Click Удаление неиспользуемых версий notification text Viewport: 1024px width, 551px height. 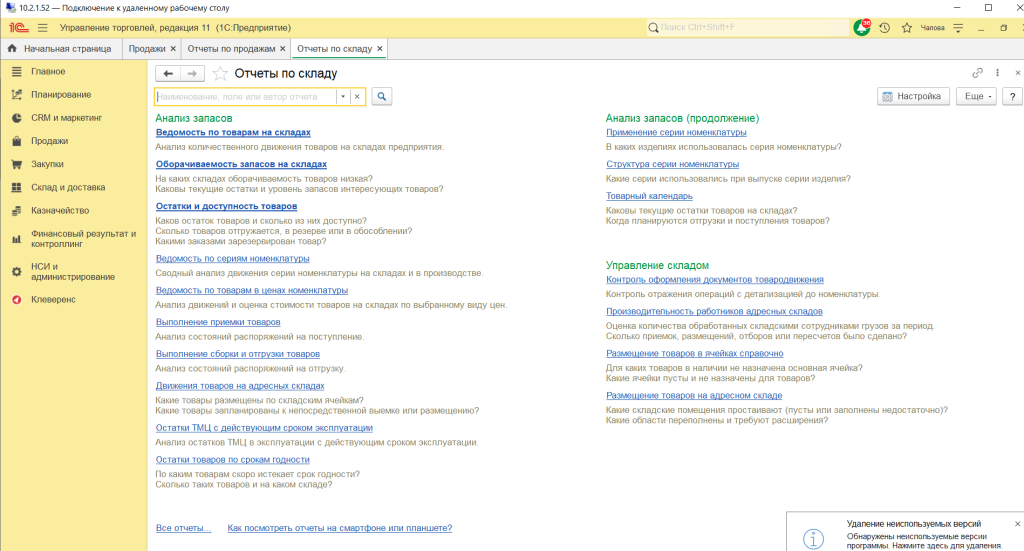(914, 524)
